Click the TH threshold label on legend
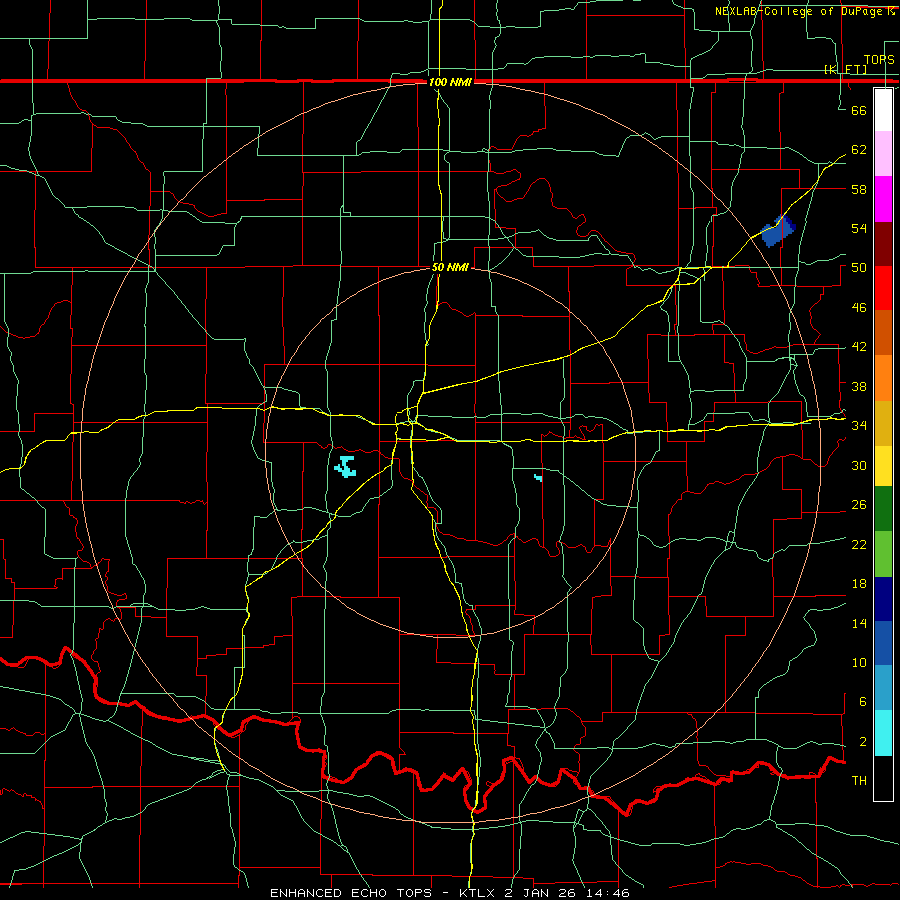Viewport: 900px width, 900px height. (x=859, y=781)
